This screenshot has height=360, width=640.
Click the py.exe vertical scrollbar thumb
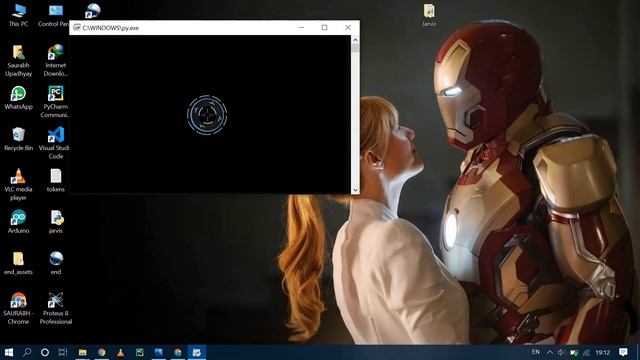point(355,48)
